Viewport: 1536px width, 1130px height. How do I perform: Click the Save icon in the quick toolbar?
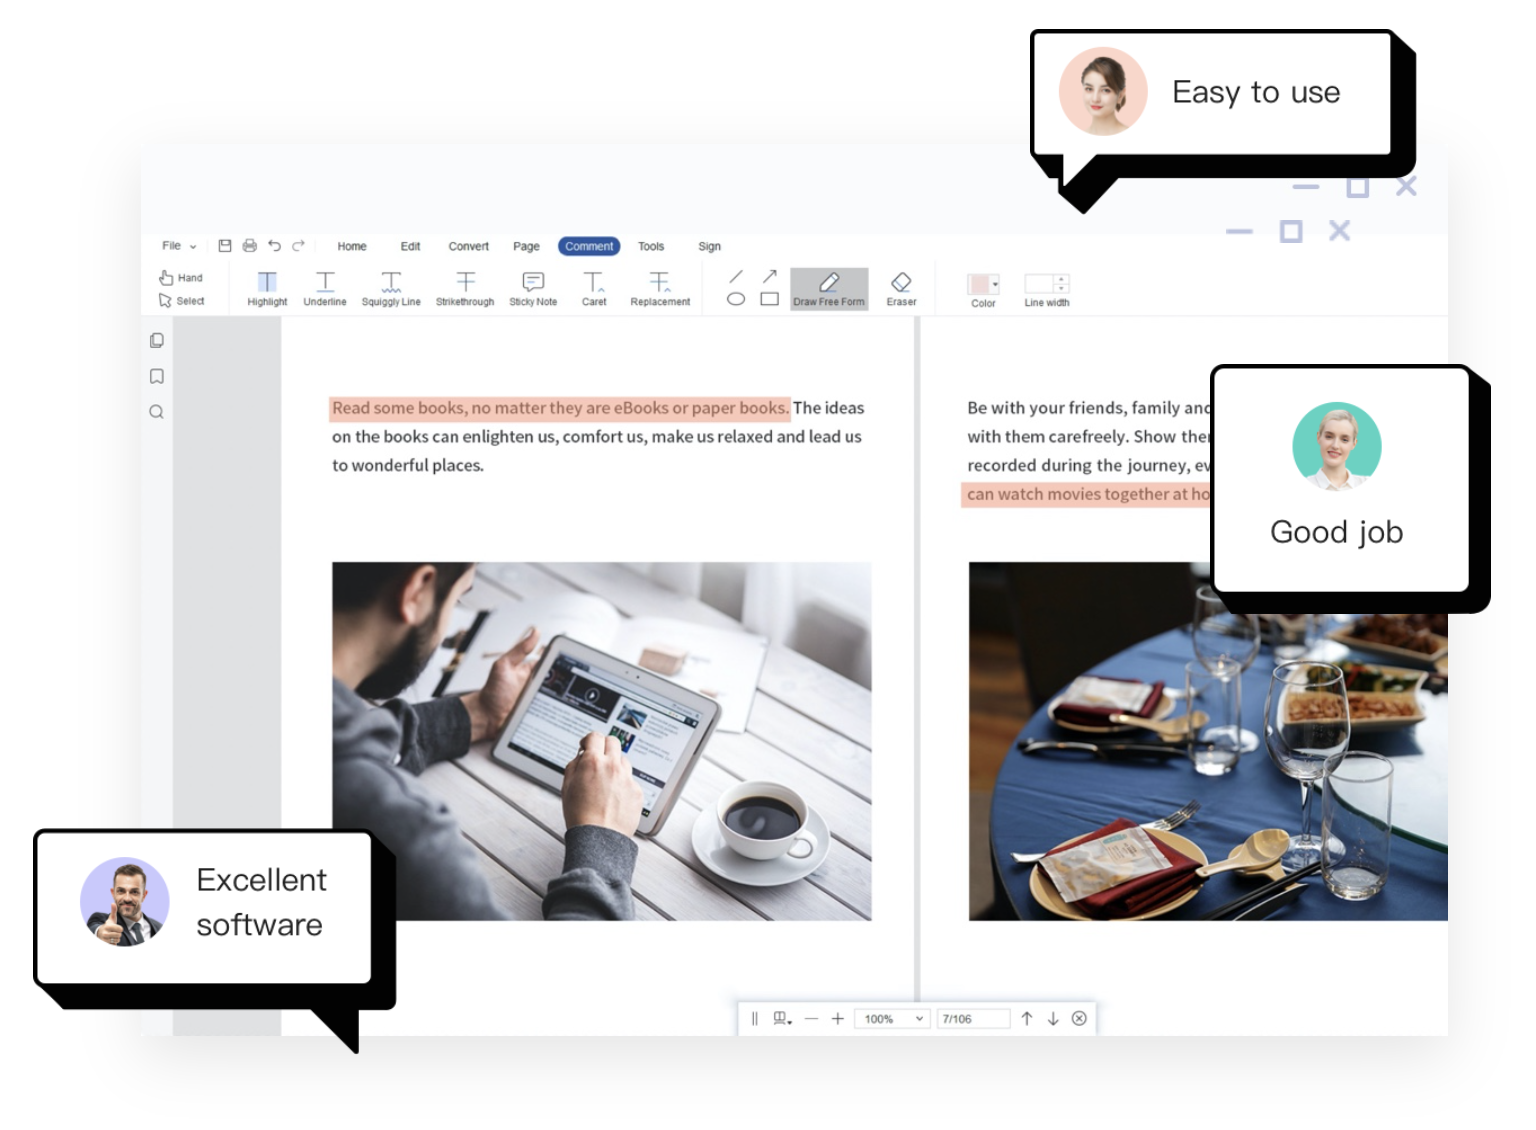[x=225, y=246]
